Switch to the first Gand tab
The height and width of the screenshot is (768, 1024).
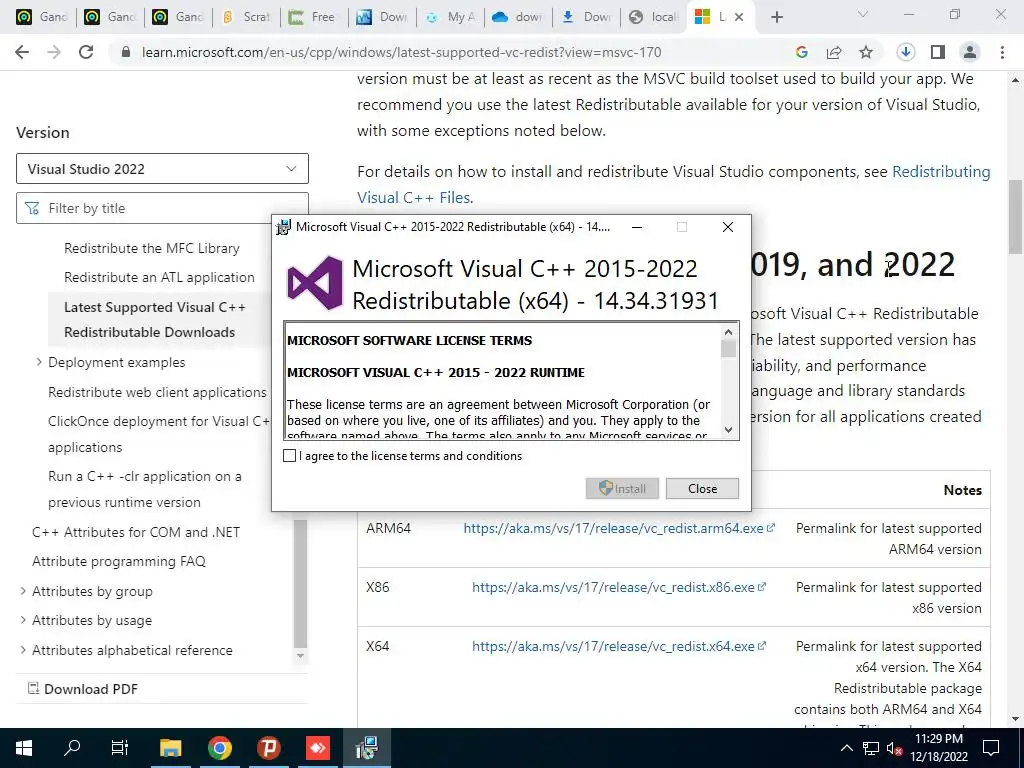[40, 17]
